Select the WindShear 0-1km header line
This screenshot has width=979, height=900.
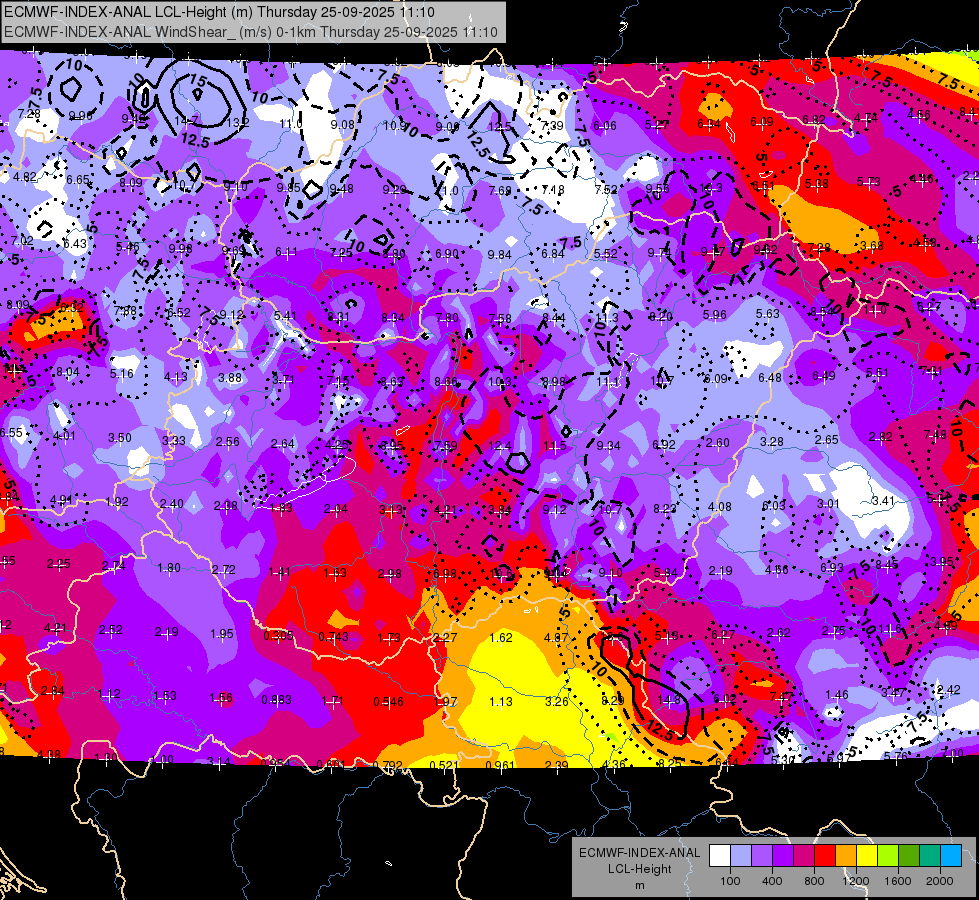coord(251,32)
